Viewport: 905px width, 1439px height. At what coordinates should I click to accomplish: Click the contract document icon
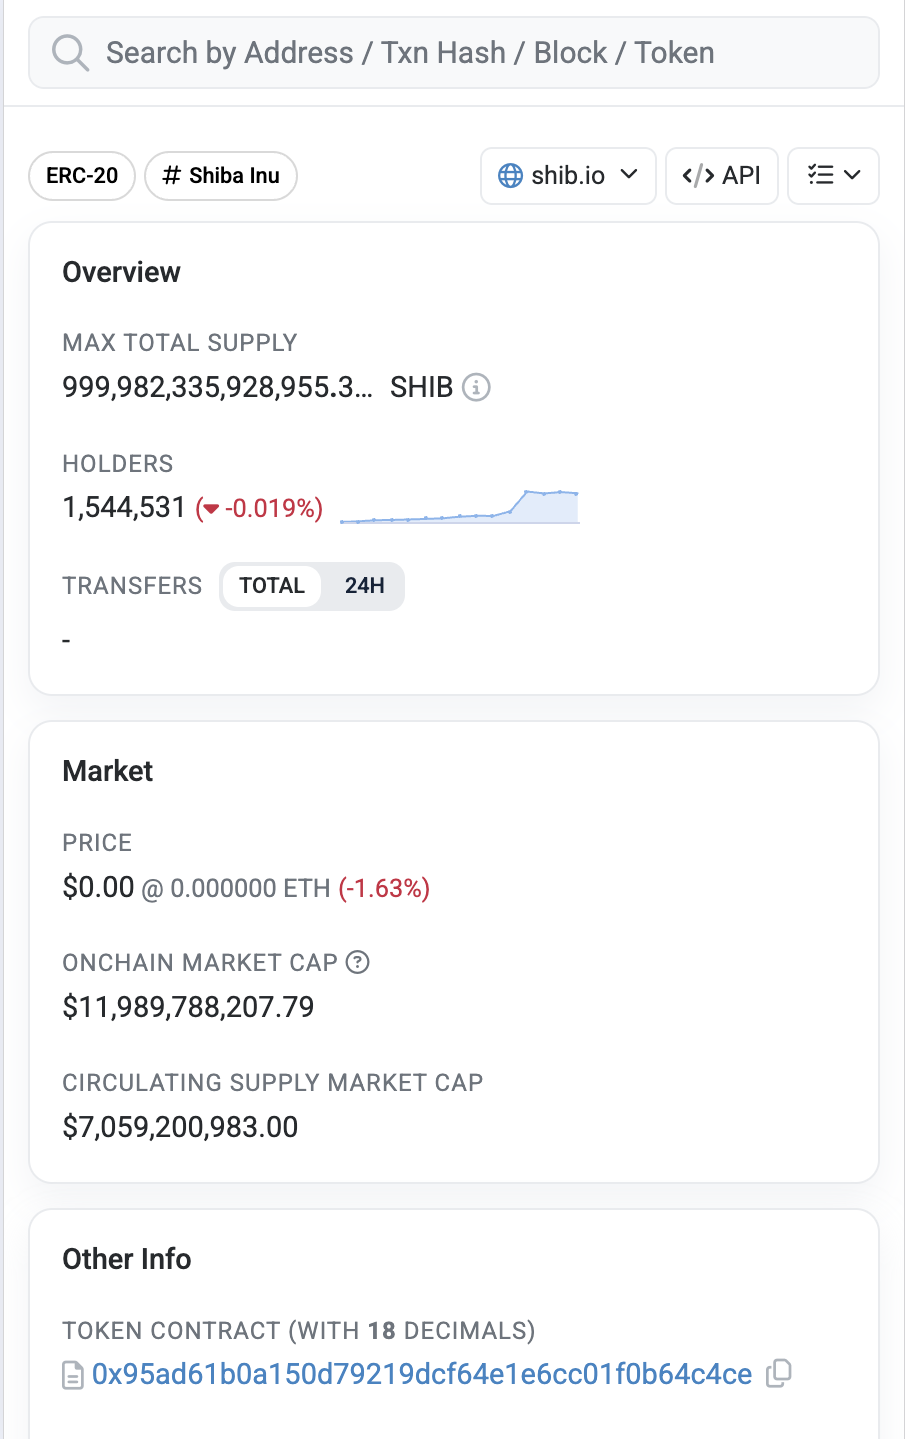point(73,1375)
